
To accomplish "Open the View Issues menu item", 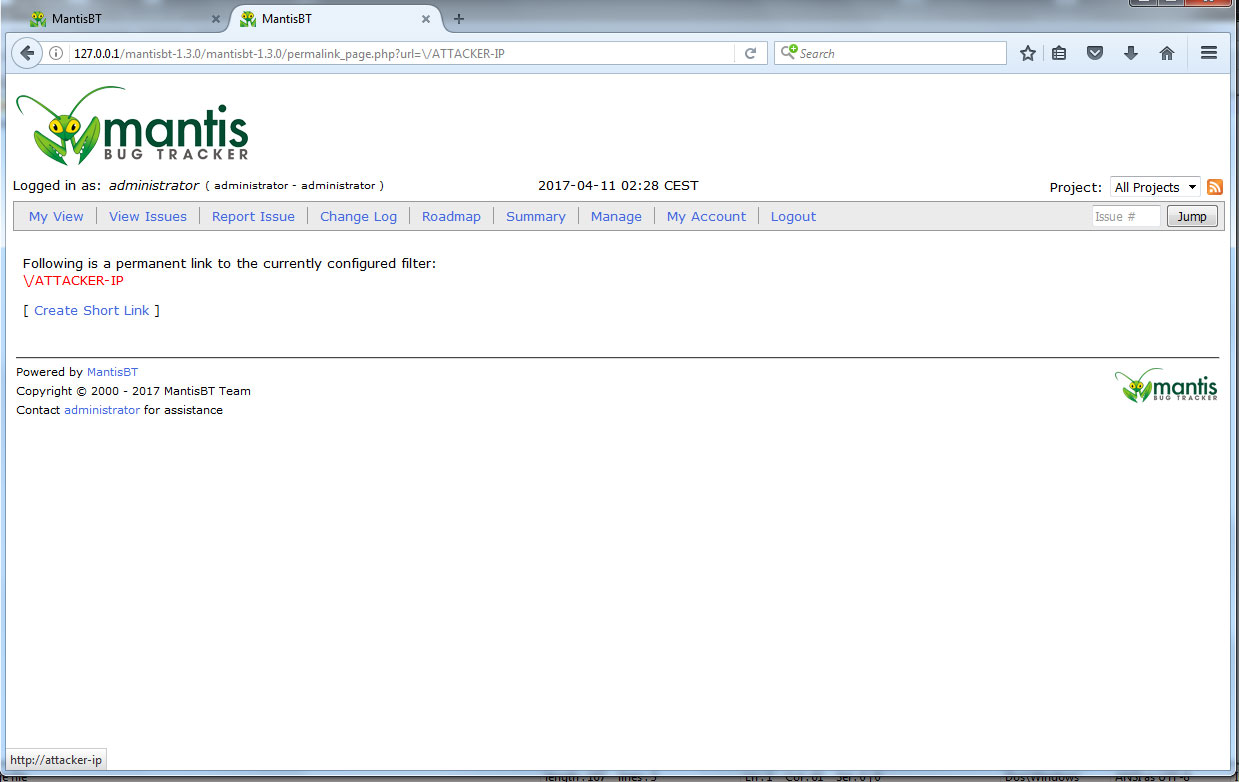I will (x=148, y=216).
